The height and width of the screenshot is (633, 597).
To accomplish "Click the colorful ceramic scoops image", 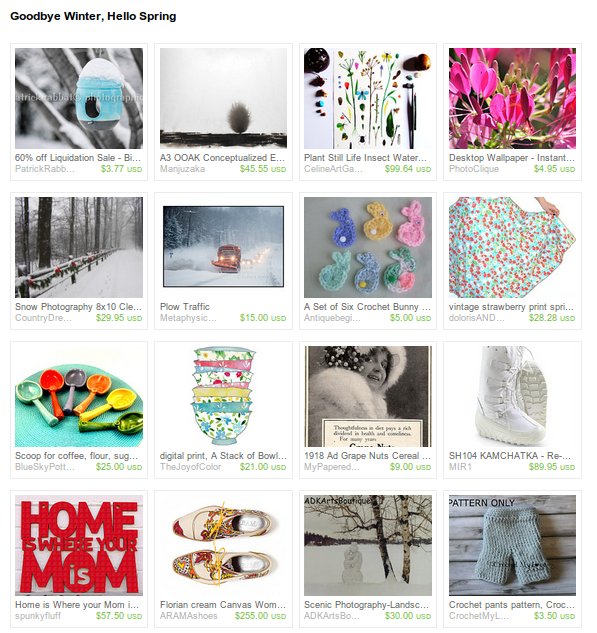I will (x=79, y=396).
